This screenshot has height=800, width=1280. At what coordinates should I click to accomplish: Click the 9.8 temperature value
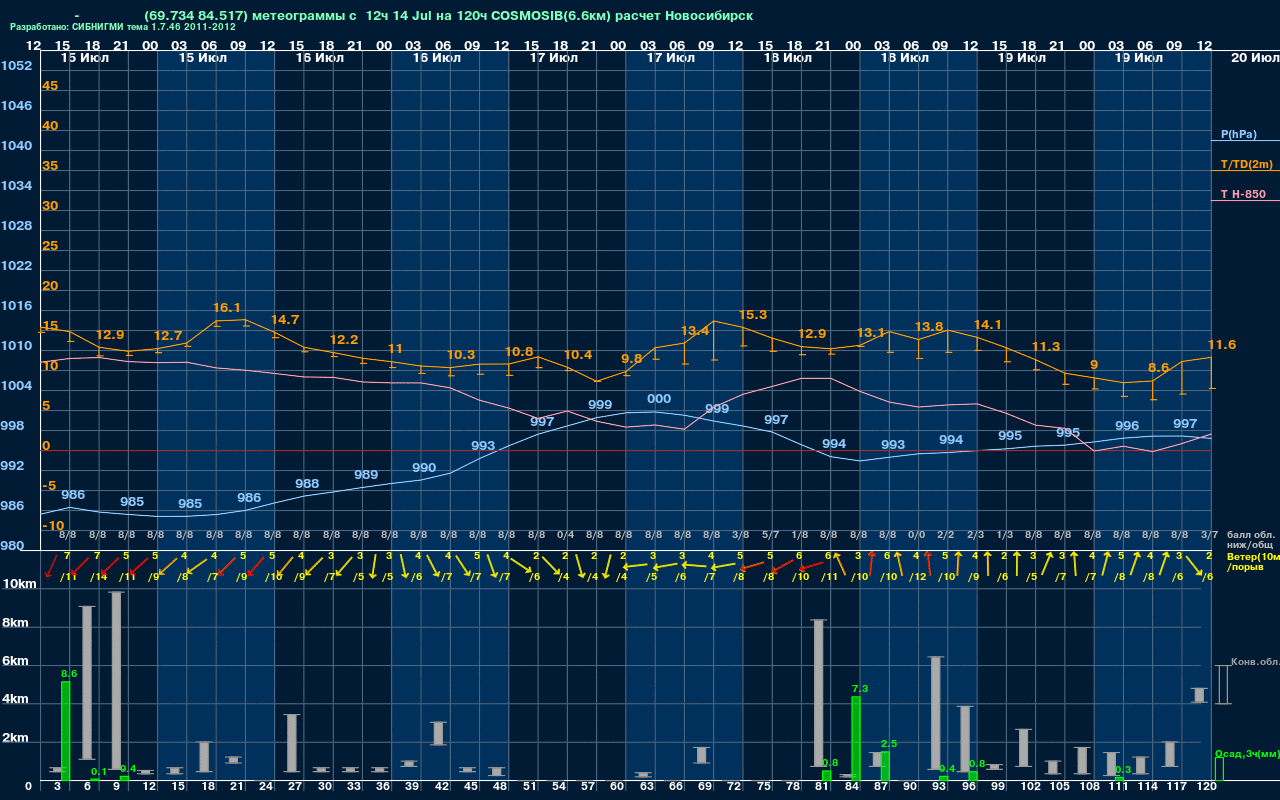(x=632, y=358)
